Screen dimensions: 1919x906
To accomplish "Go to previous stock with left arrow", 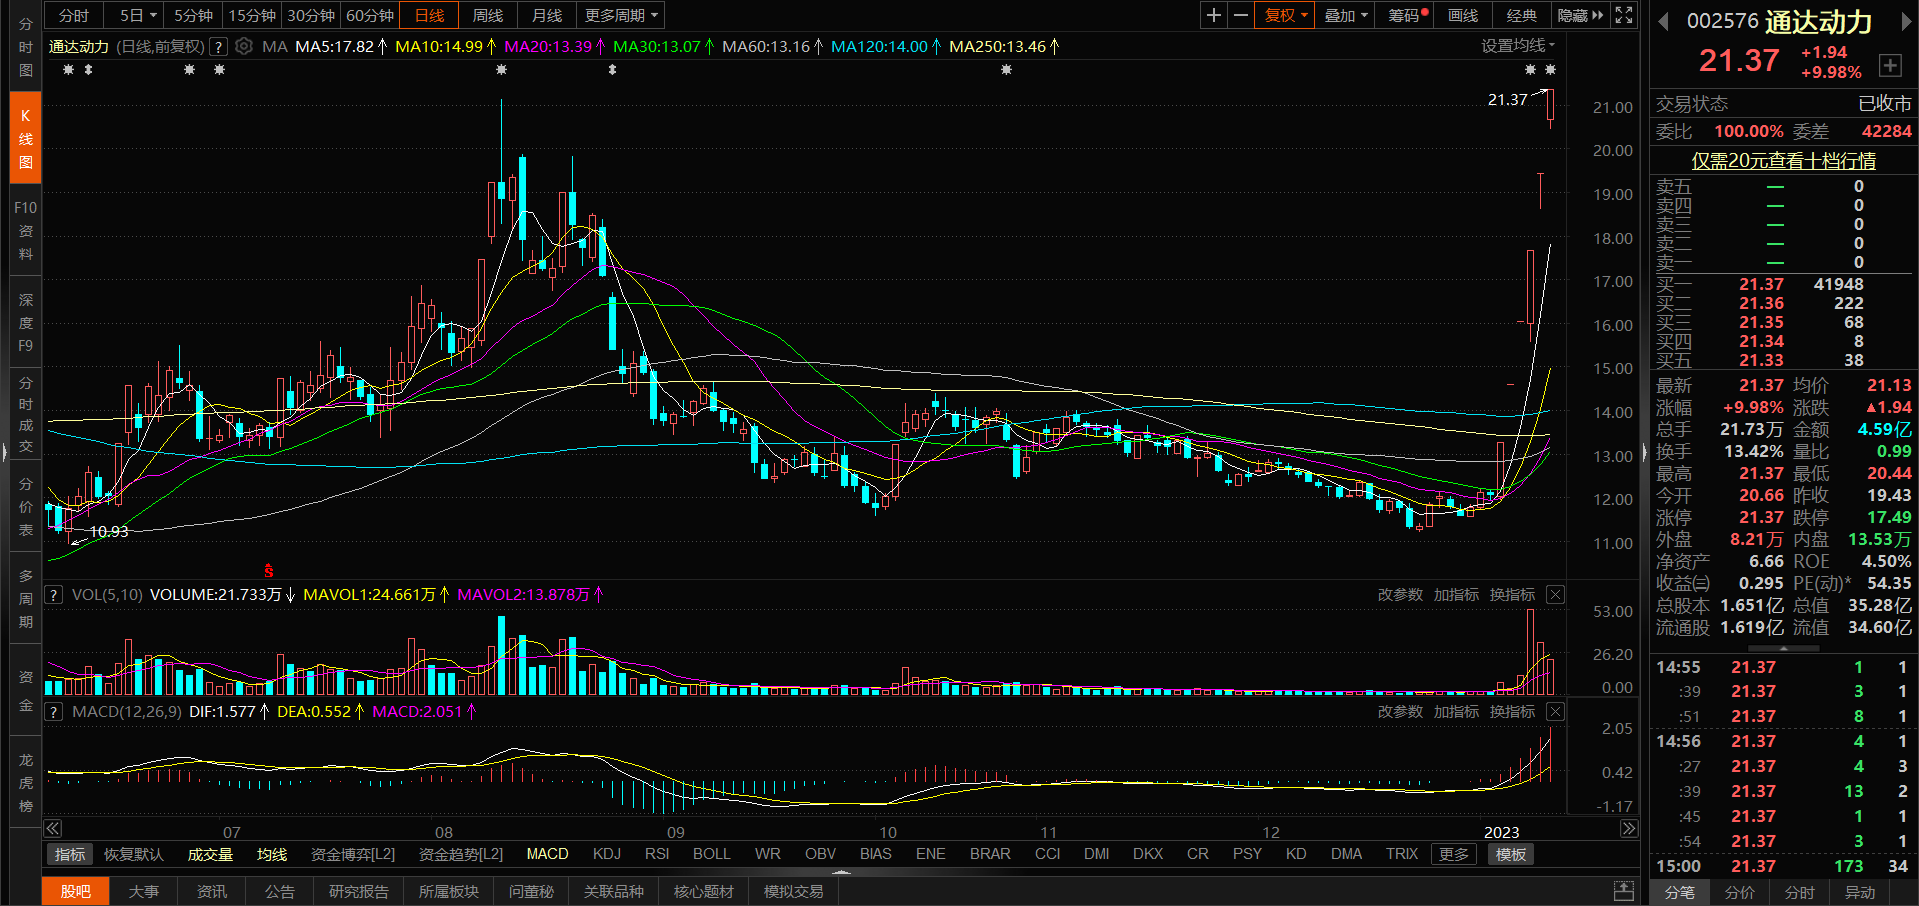I will pos(1663,22).
